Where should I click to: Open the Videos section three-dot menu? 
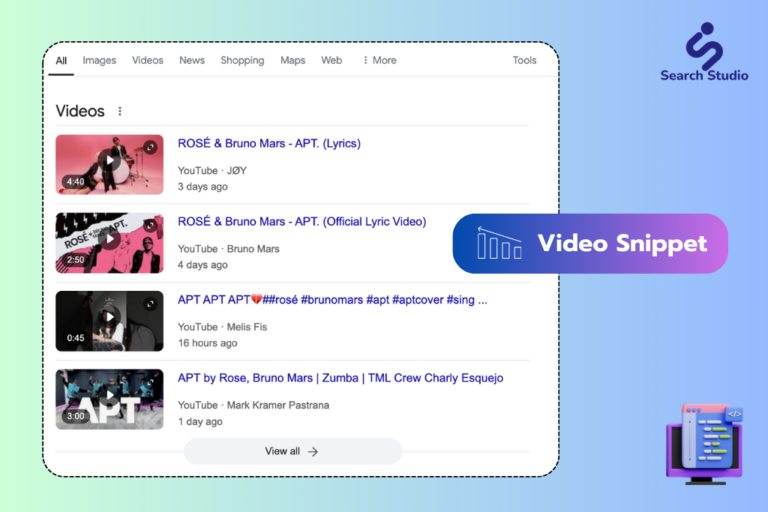tap(120, 111)
